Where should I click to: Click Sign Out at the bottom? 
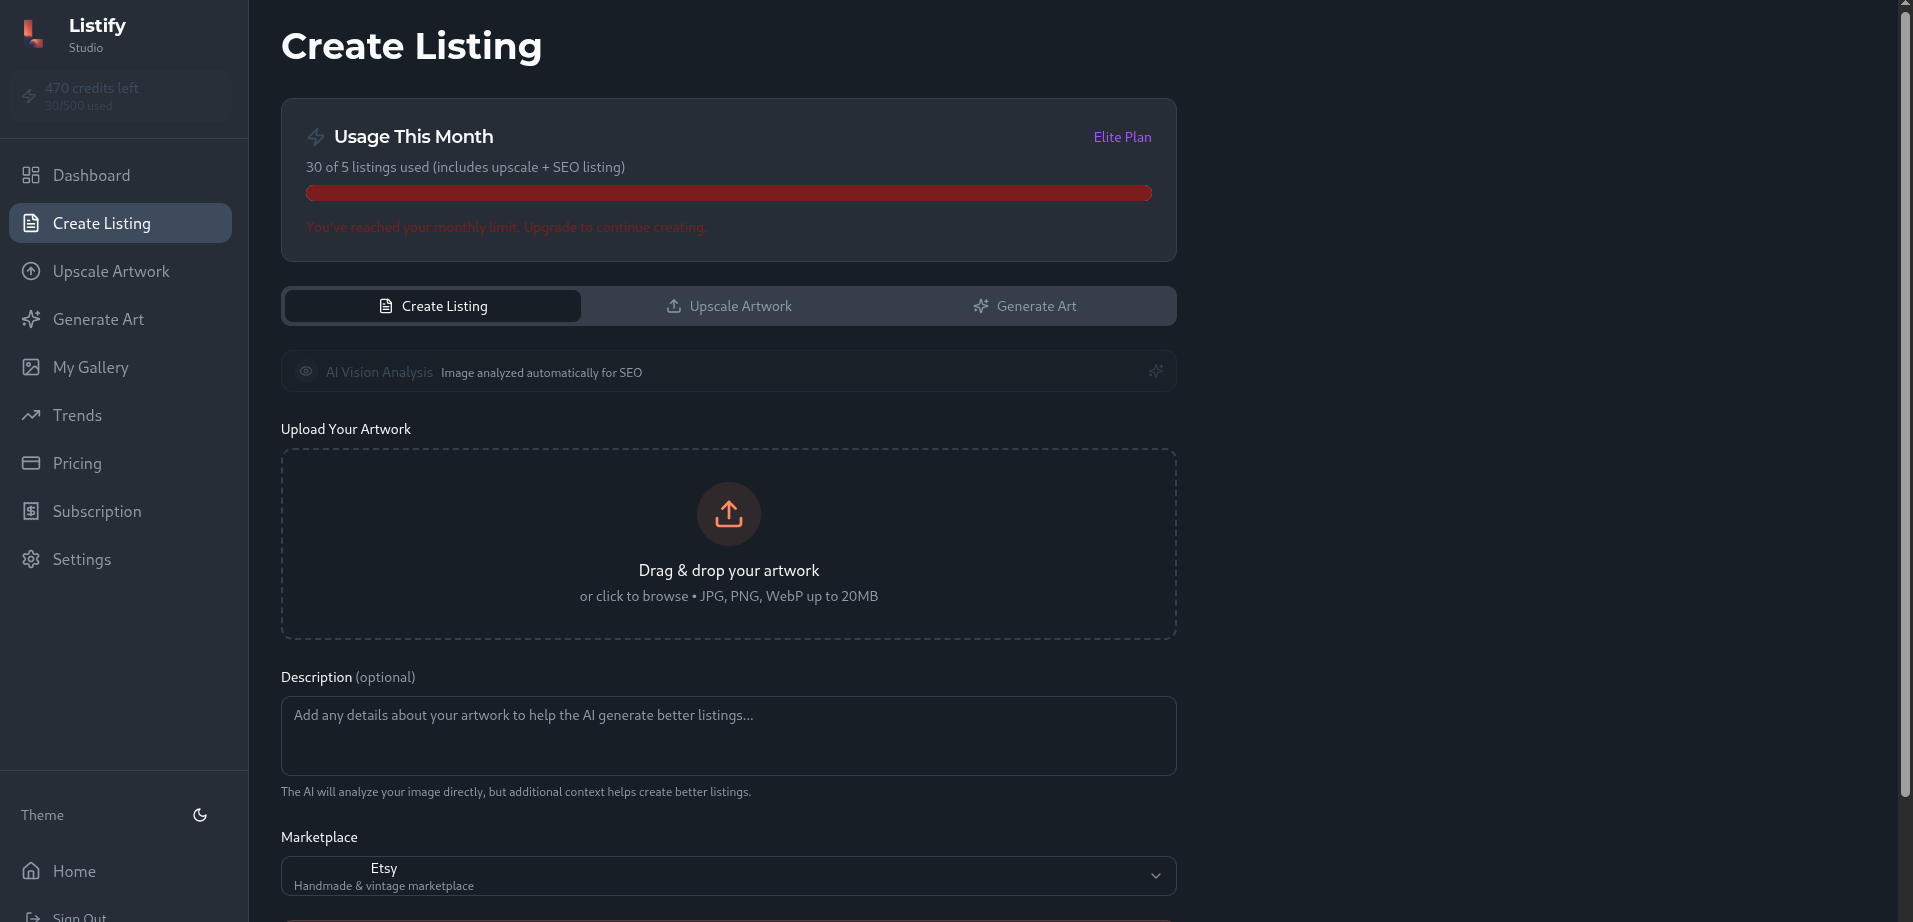click(x=80, y=916)
